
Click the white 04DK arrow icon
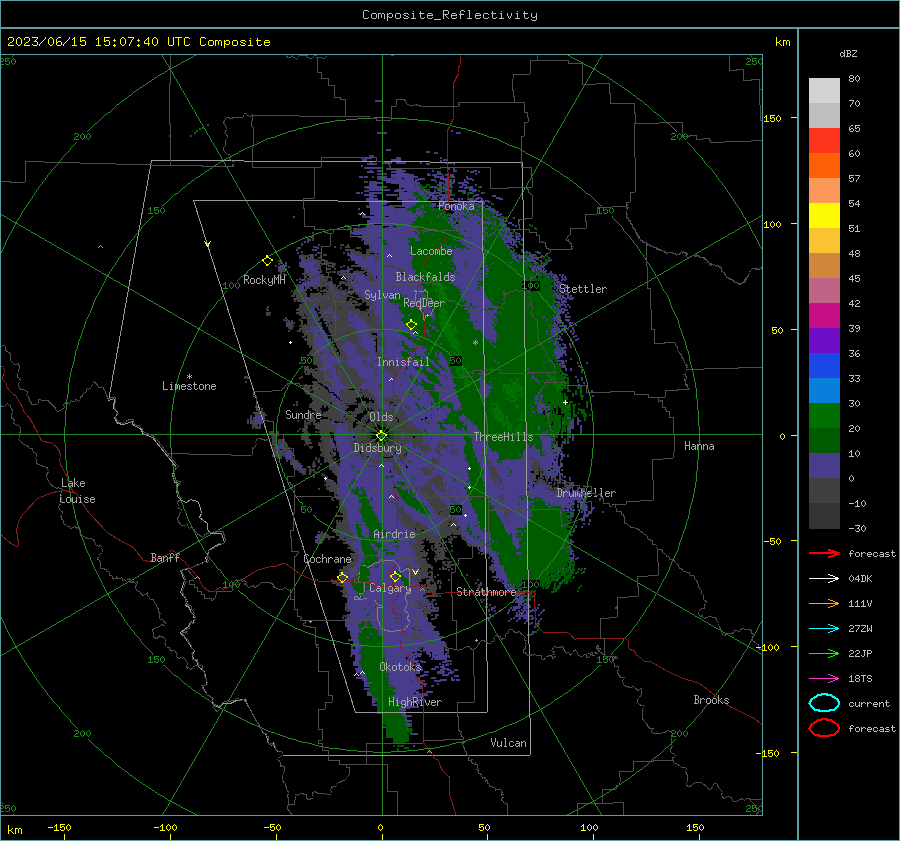click(x=824, y=579)
